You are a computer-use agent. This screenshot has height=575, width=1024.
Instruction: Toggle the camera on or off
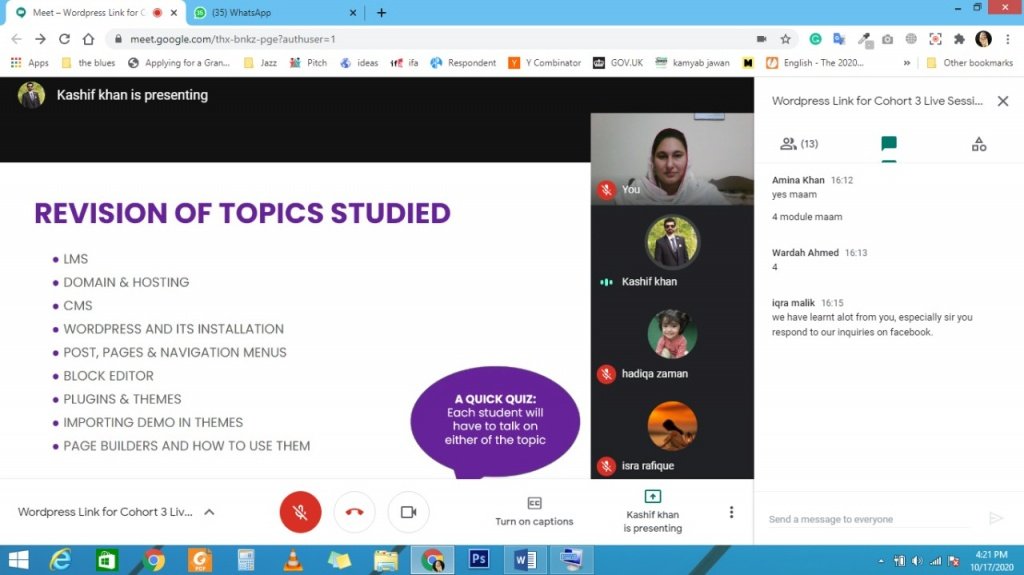[409, 512]
